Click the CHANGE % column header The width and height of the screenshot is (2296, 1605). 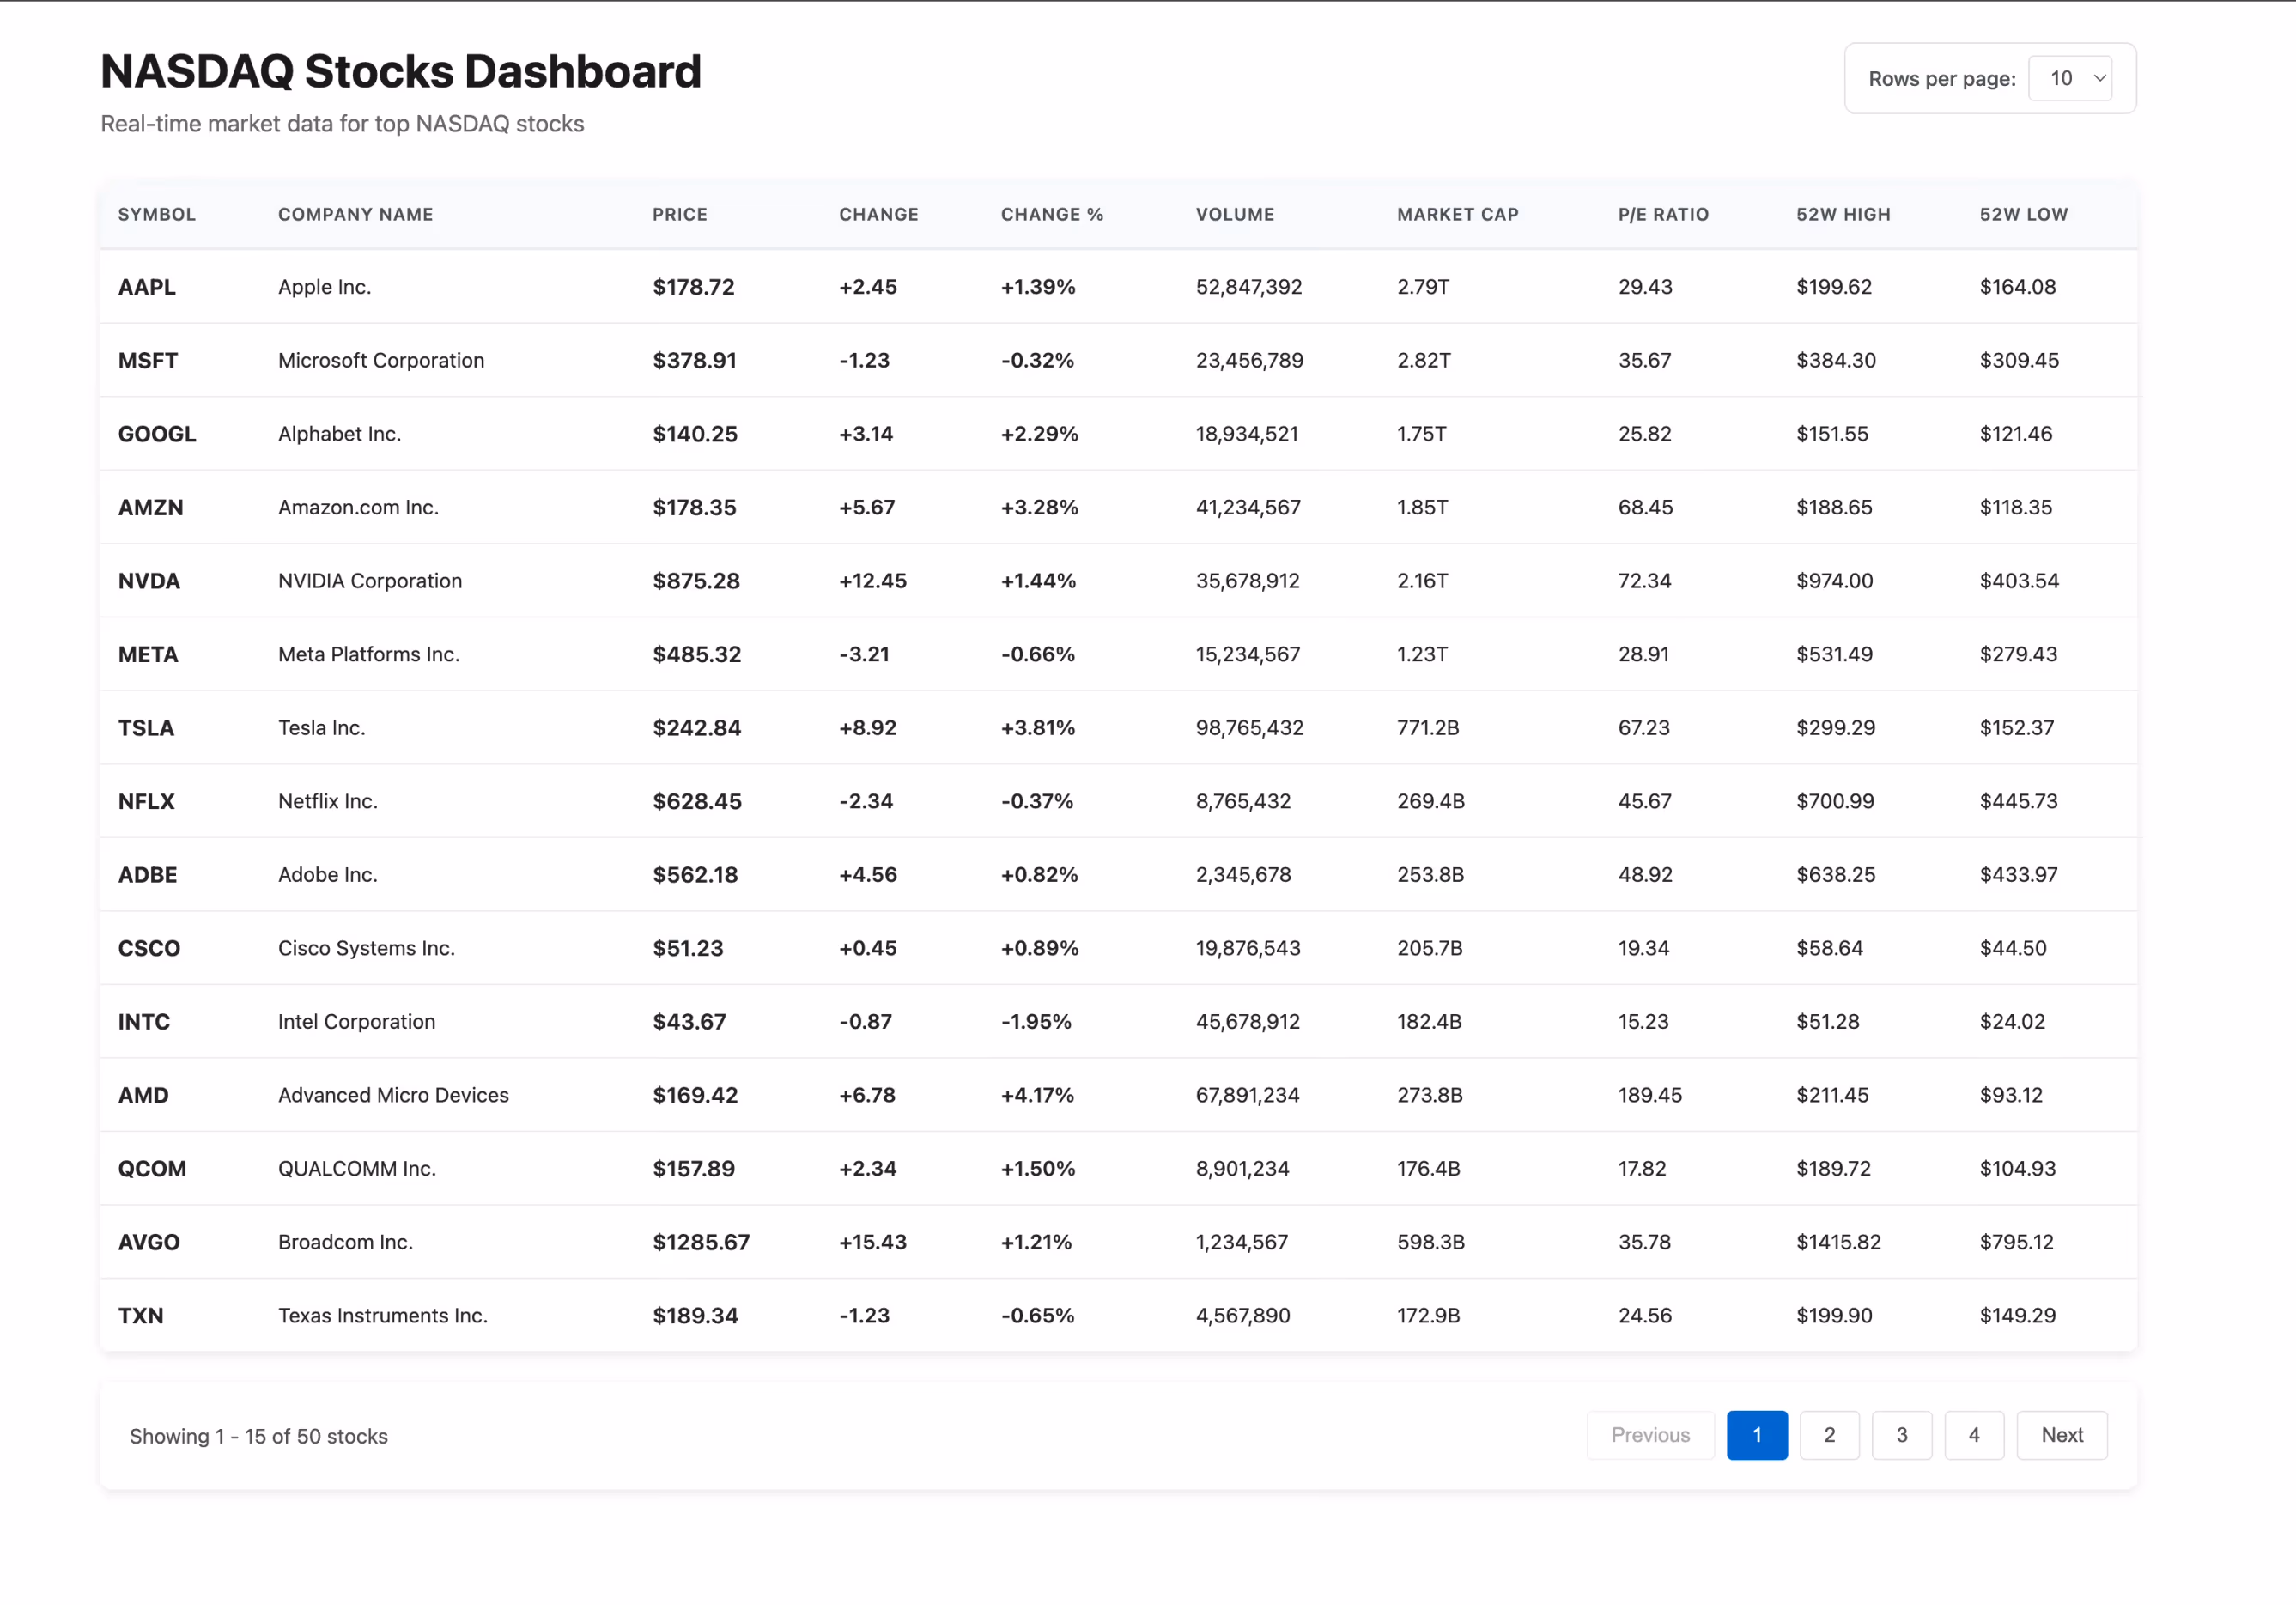1052,214
